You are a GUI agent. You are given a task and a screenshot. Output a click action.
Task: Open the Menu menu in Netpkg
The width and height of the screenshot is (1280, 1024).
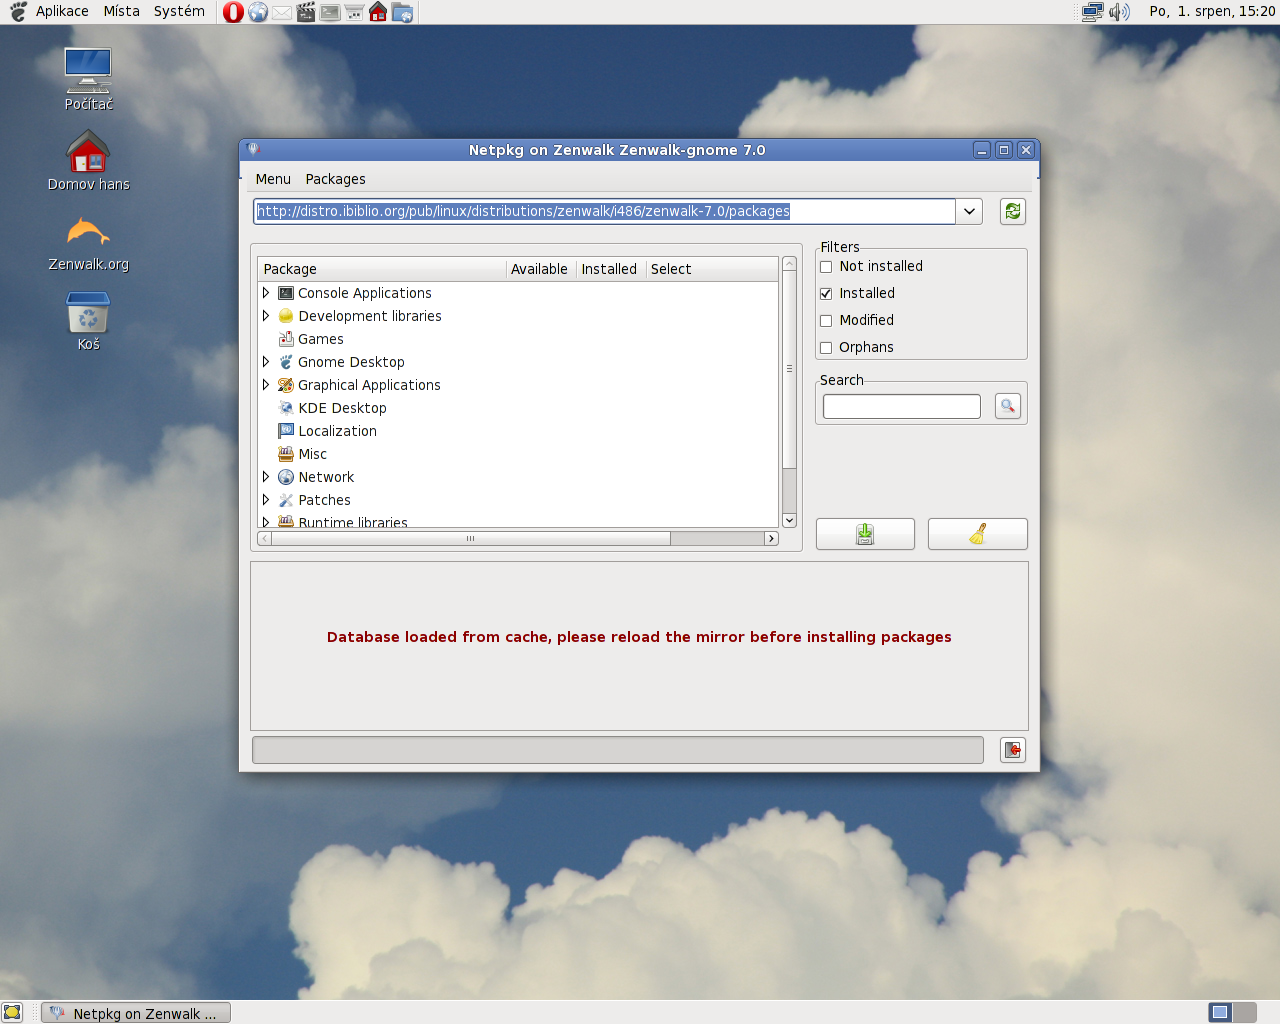tap(273, 179)
